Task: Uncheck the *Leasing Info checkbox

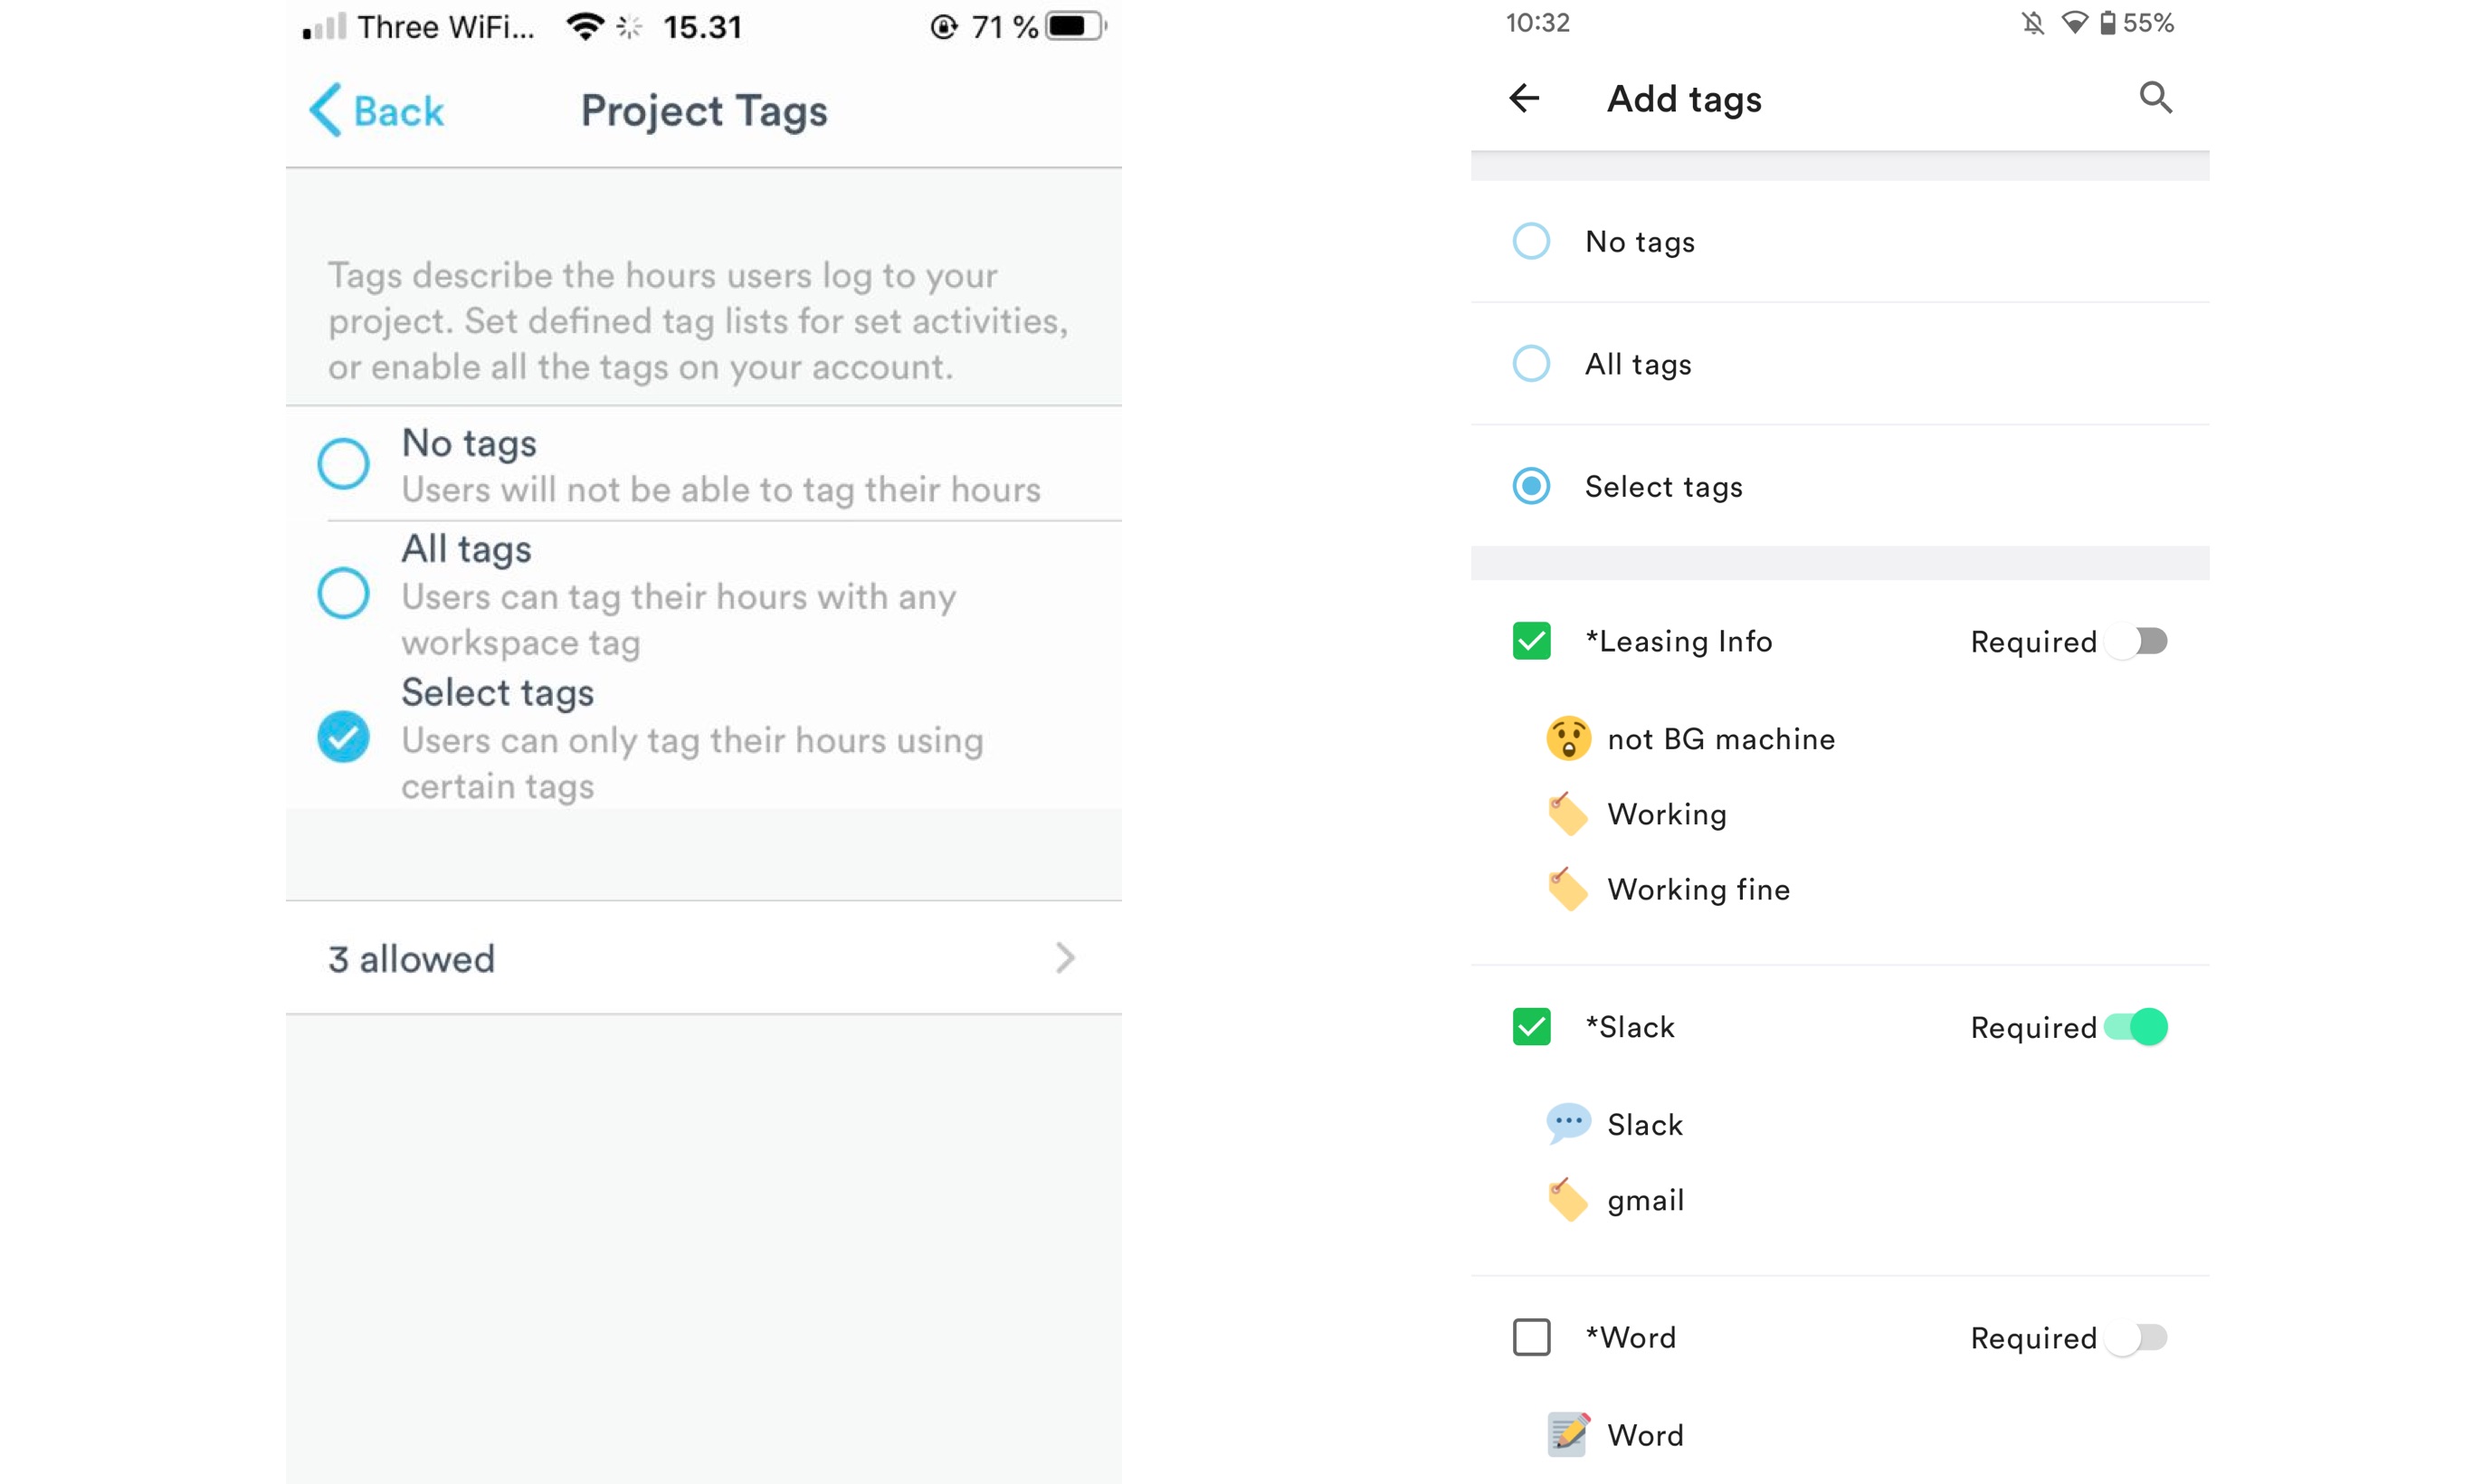Action: tap(1531, 641)
